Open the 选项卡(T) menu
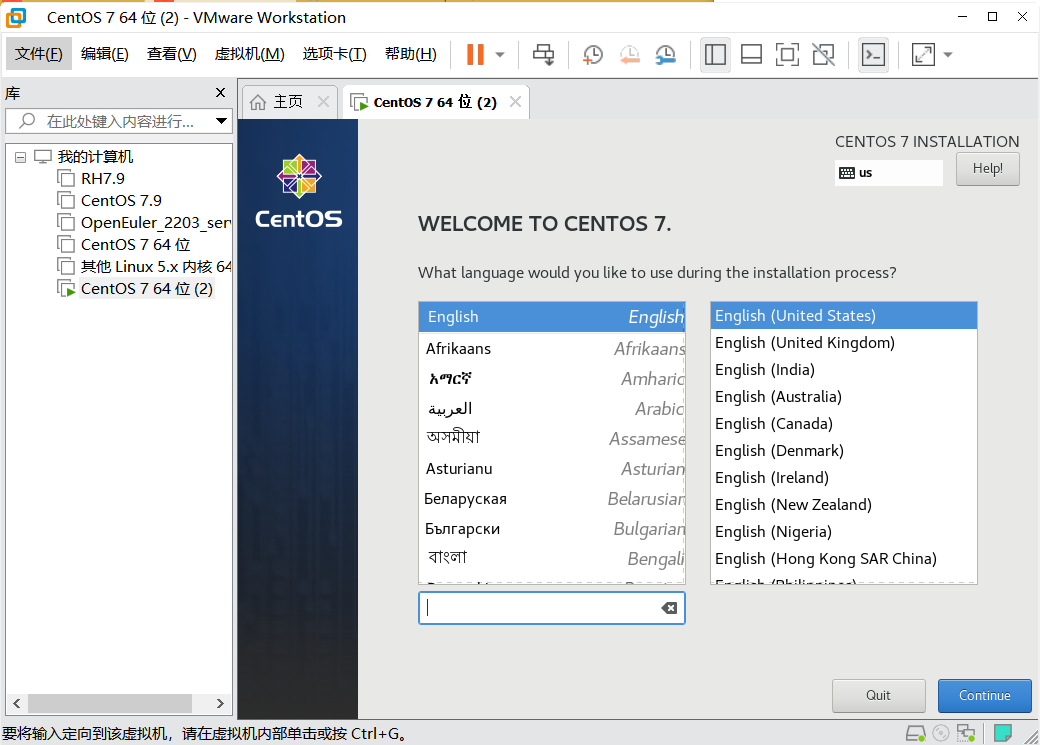Screen dimensions: 1040x745 pyautogui.click(x=334, y=54)
